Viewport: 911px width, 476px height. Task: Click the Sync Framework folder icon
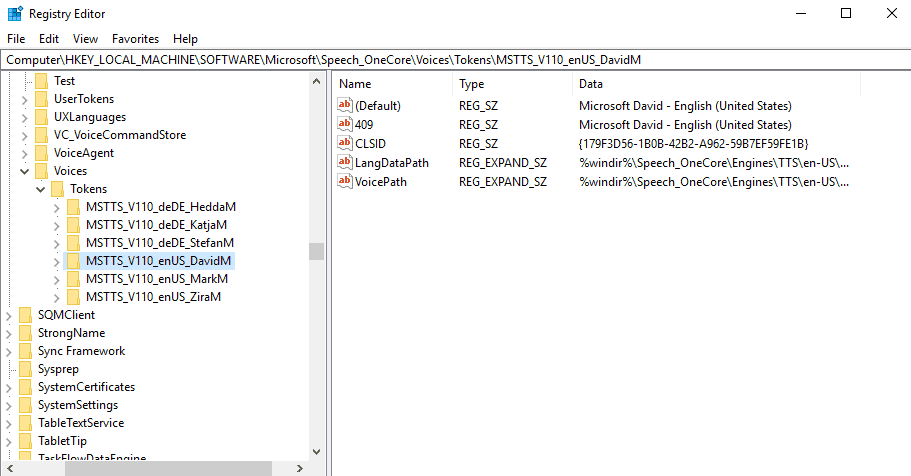point(25,351)
